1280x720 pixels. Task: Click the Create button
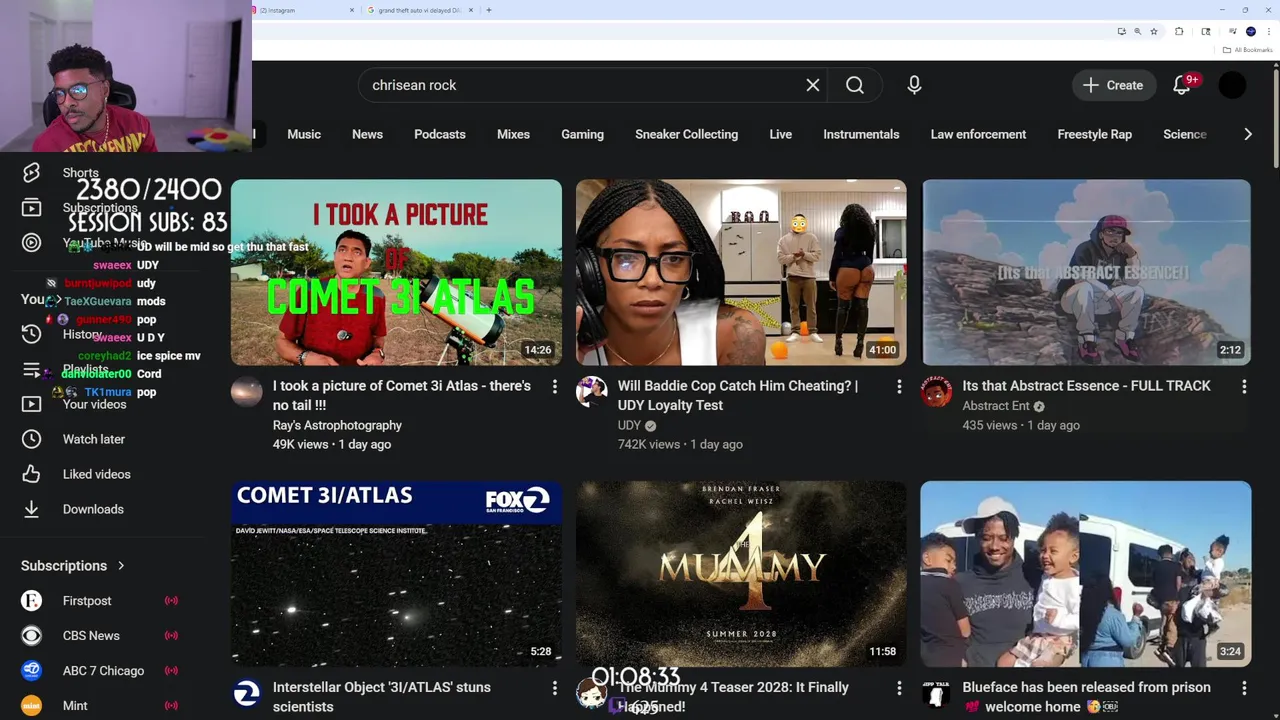click(1113, 85)
